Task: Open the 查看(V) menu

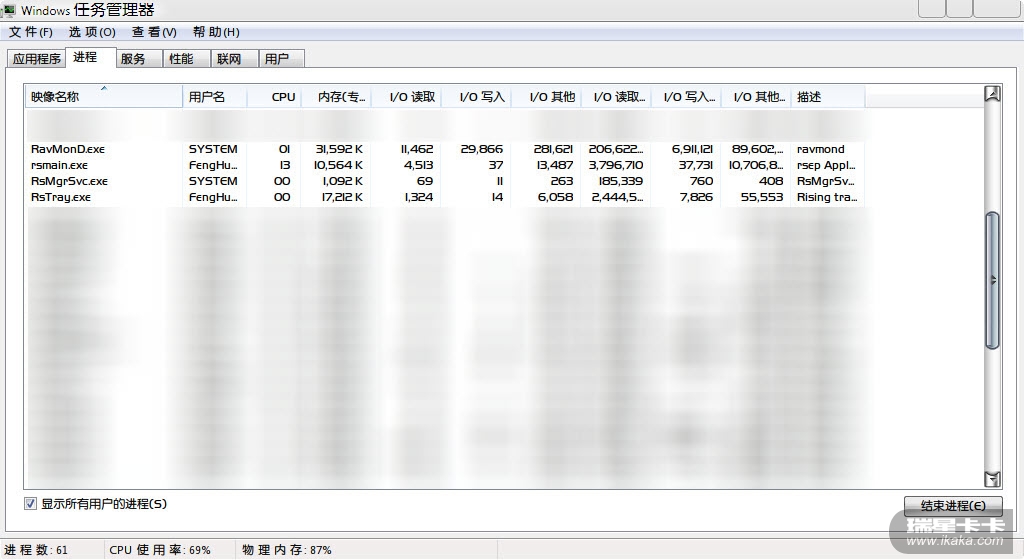Action: click(154, 32)
